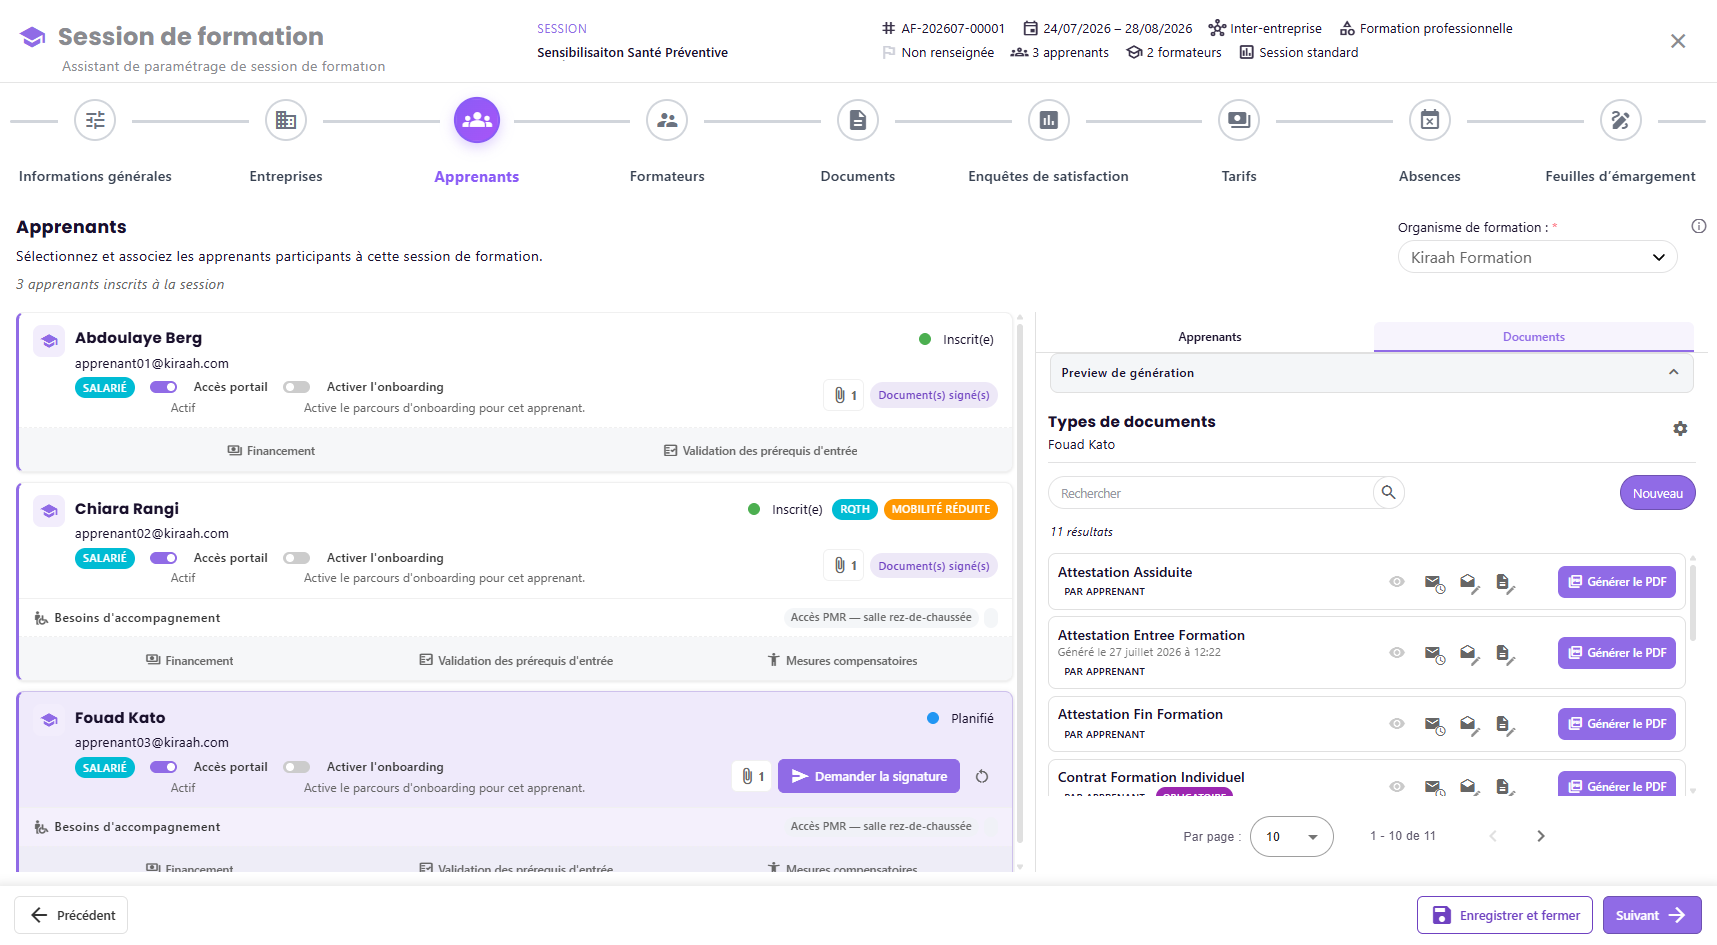This screenshot has height=945, width=1717.
Task: Expand Validation des prérequis d'entrée for Chiara Rangi
Action: pyautogui.click(x=516, y=661)
